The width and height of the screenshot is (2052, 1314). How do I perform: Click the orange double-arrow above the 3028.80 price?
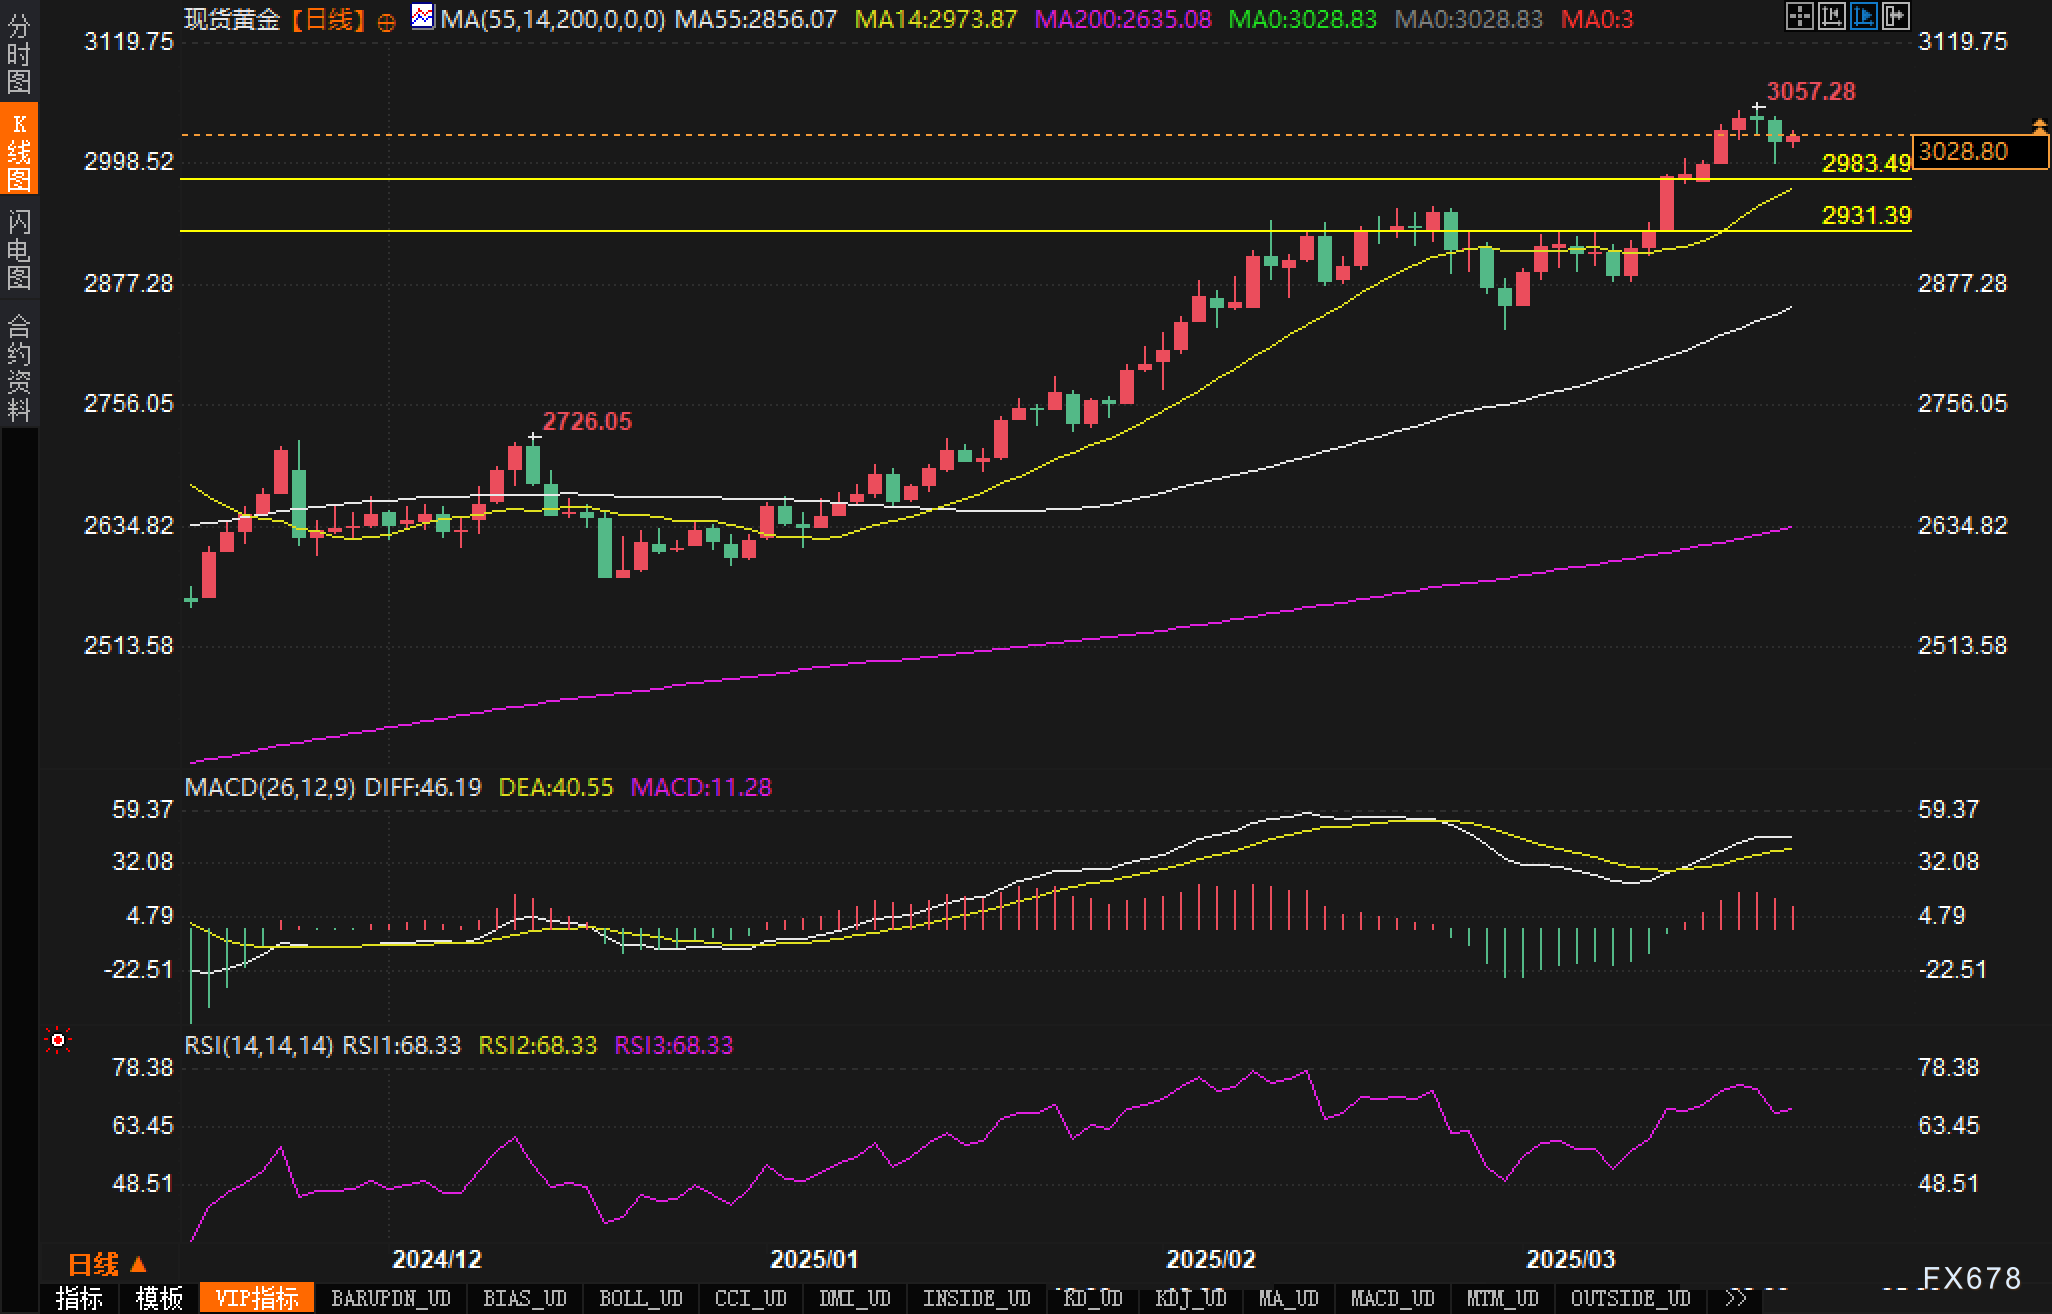[2039, 126]
